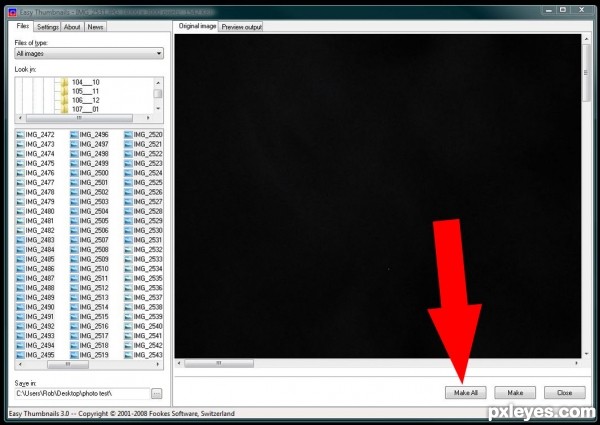Open the News tab
Image resolution: width=600 pixels, height=425 pixels.
tap(95, 27)
